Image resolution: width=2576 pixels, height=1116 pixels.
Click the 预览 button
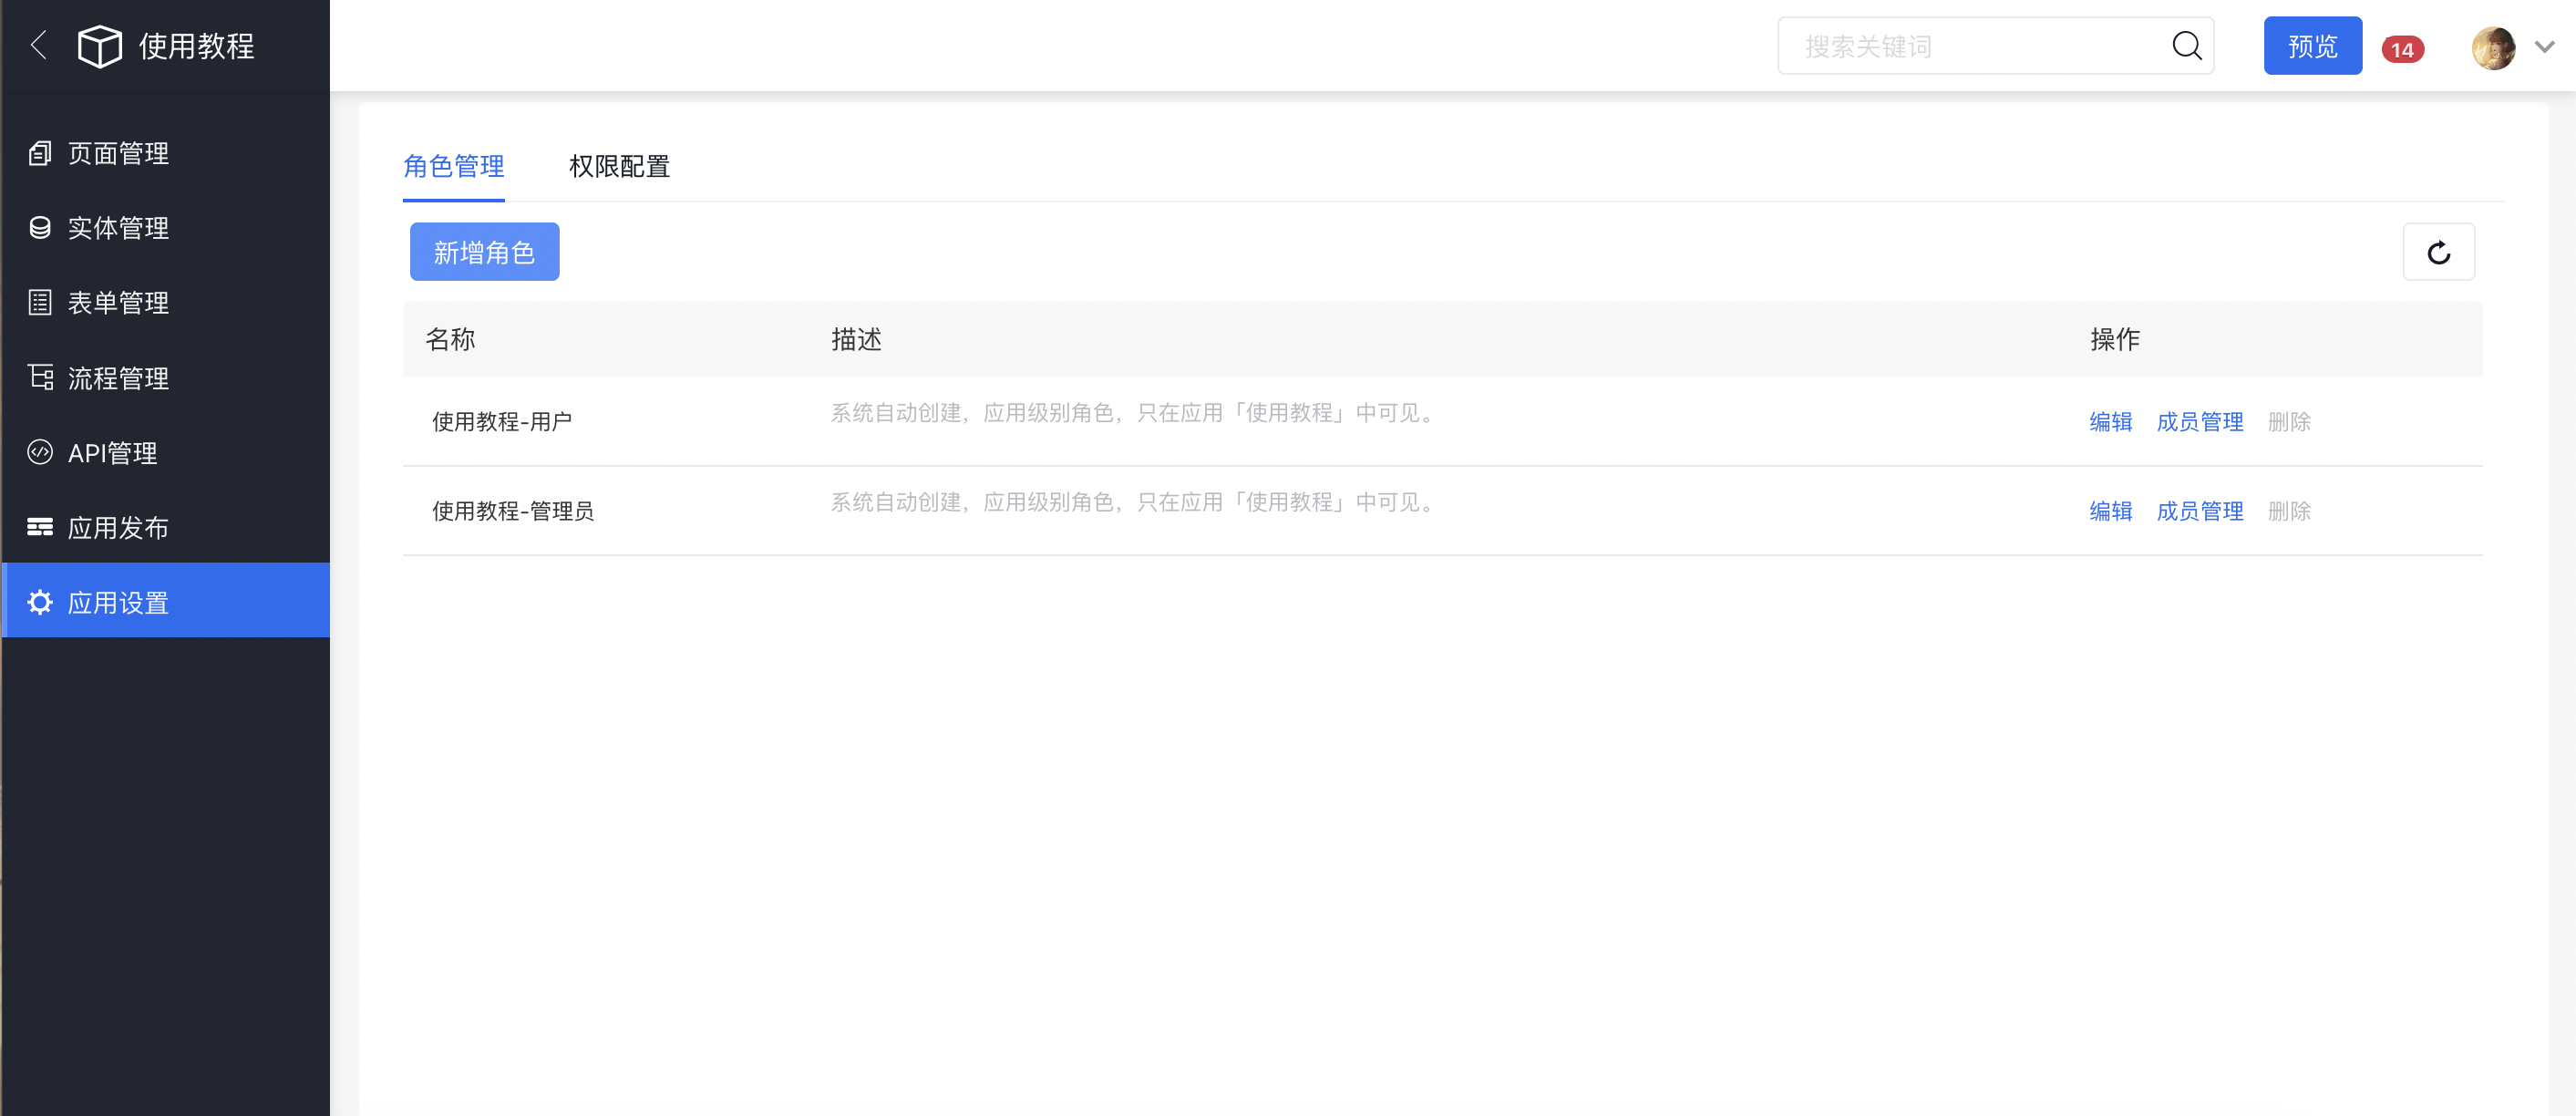pos(2312,46)
